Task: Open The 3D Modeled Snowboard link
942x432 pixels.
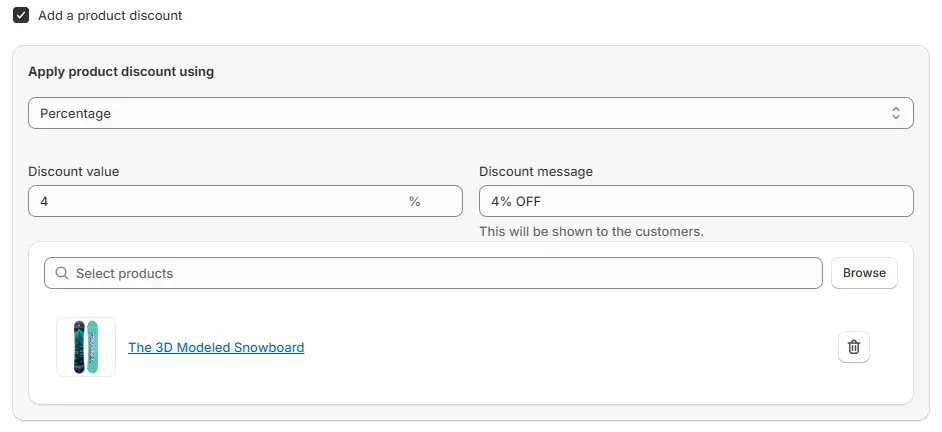Action: click(216, 347)
